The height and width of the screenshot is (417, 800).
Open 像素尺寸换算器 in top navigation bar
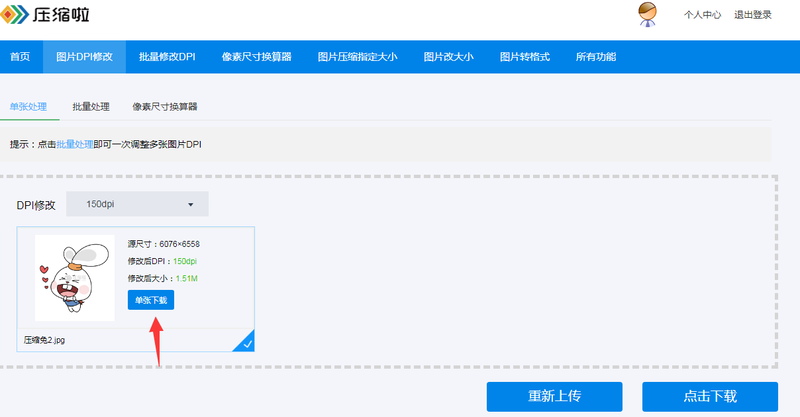[x=257, y=57]
